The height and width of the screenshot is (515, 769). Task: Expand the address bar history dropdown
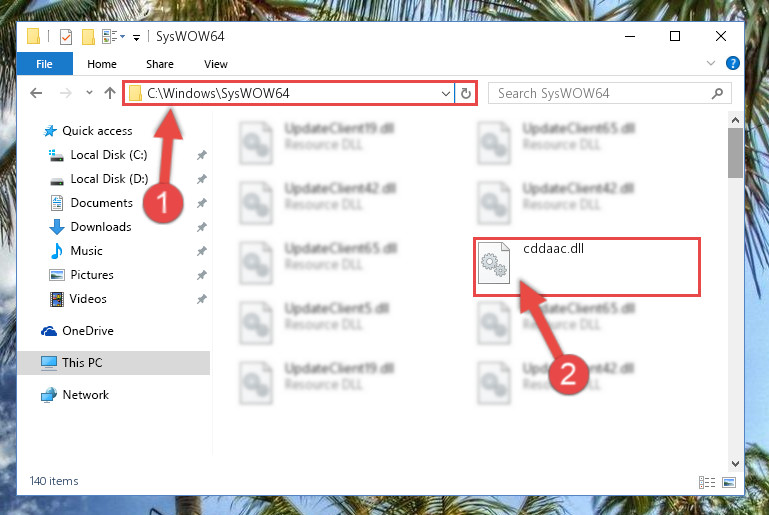click(x=445, y=93)
